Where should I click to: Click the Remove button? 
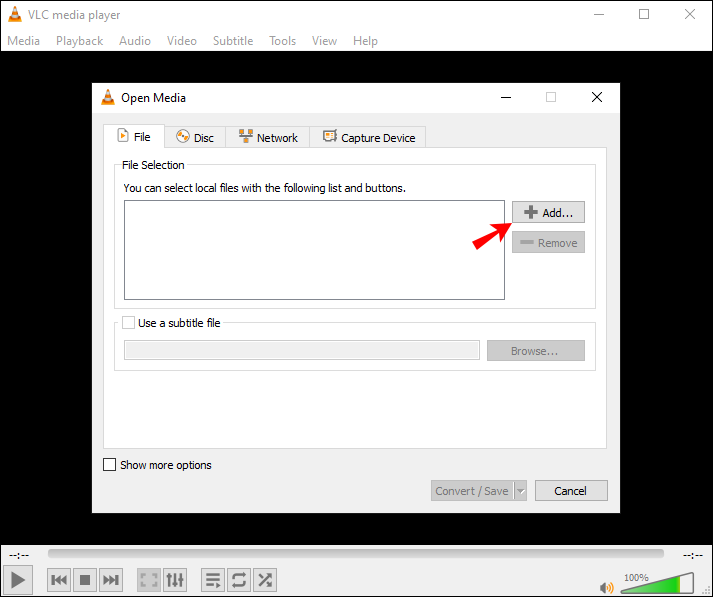548,242
